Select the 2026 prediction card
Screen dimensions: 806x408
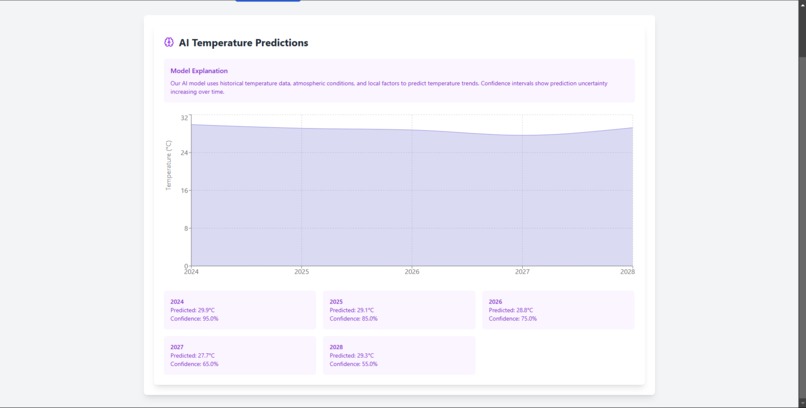[558, 310]
